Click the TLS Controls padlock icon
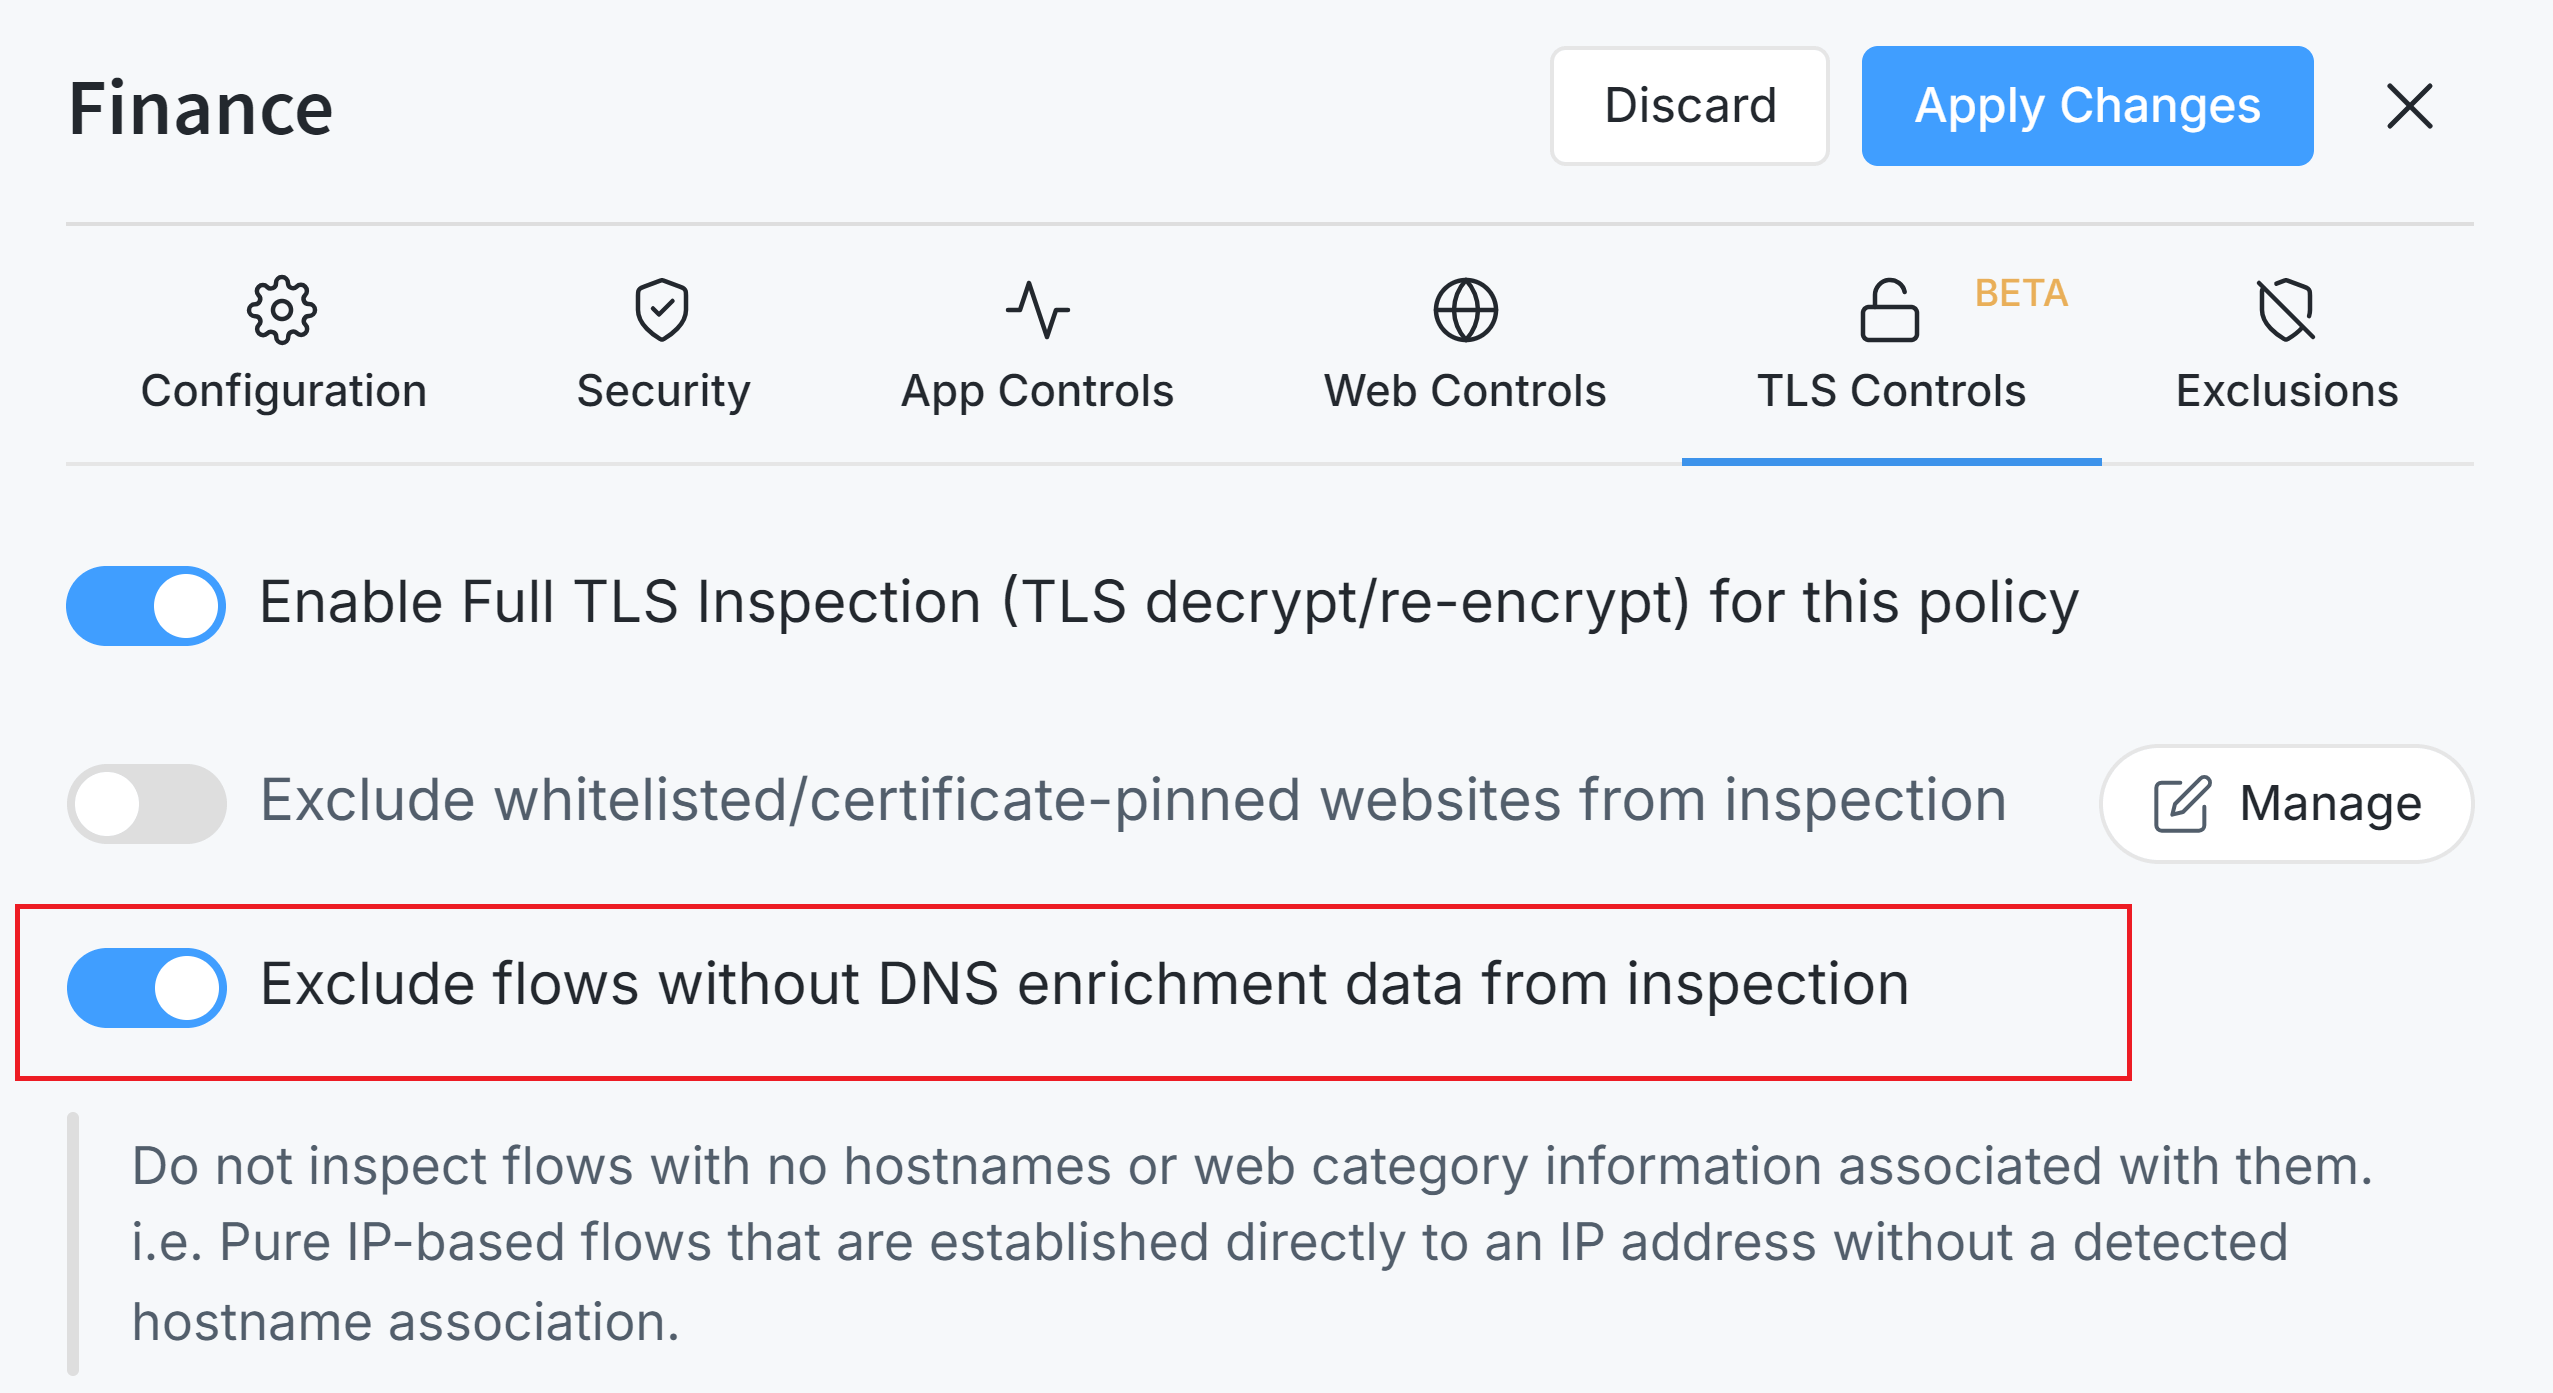The image size is (2553, 1393). coord(1889,310)
